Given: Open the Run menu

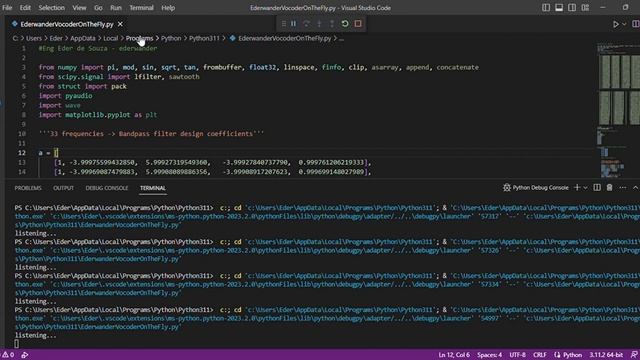Looking at the screenshot, I should point(116,8).
